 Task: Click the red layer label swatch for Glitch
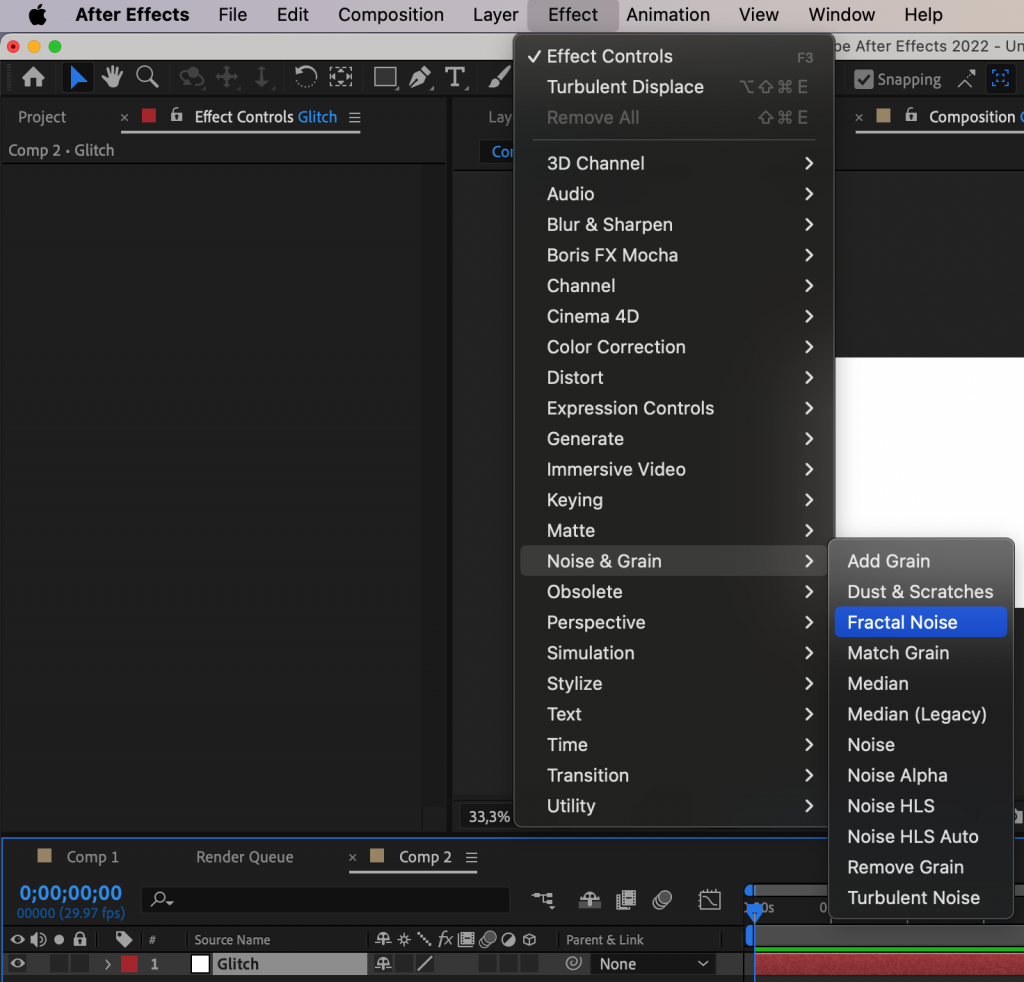[130, 964]
